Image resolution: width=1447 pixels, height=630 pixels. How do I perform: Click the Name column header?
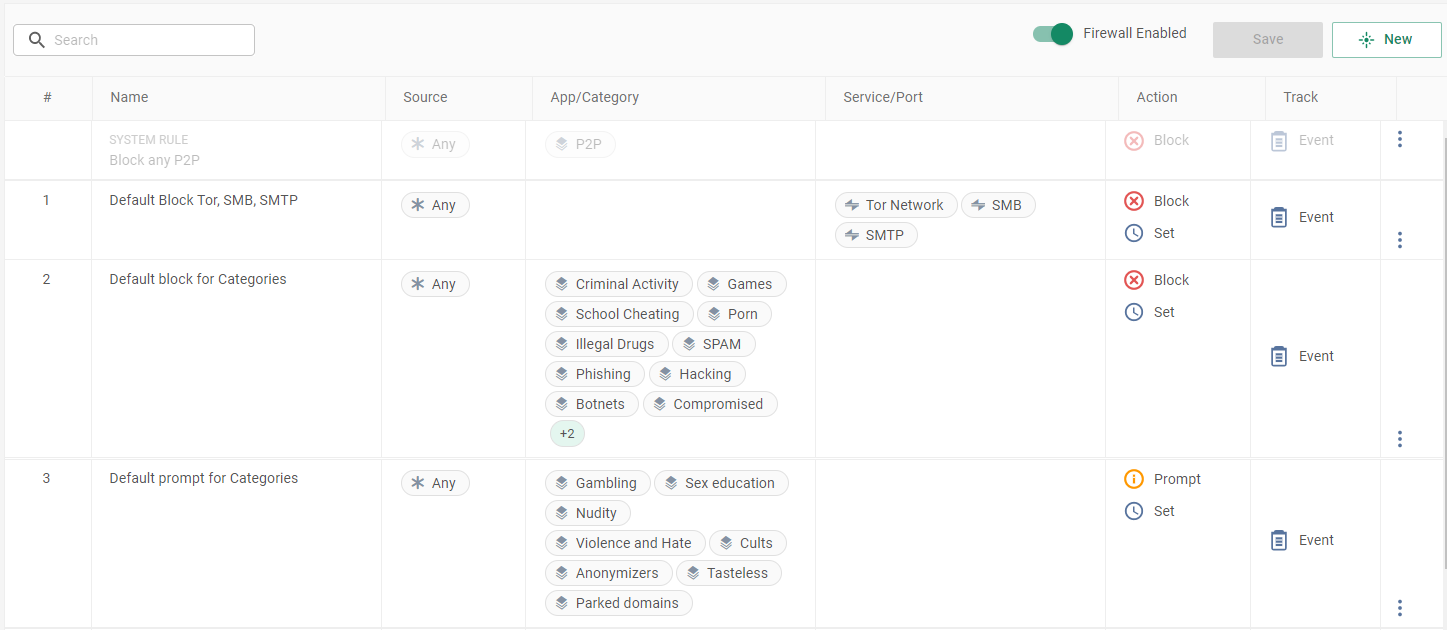(x=129, y=97)
